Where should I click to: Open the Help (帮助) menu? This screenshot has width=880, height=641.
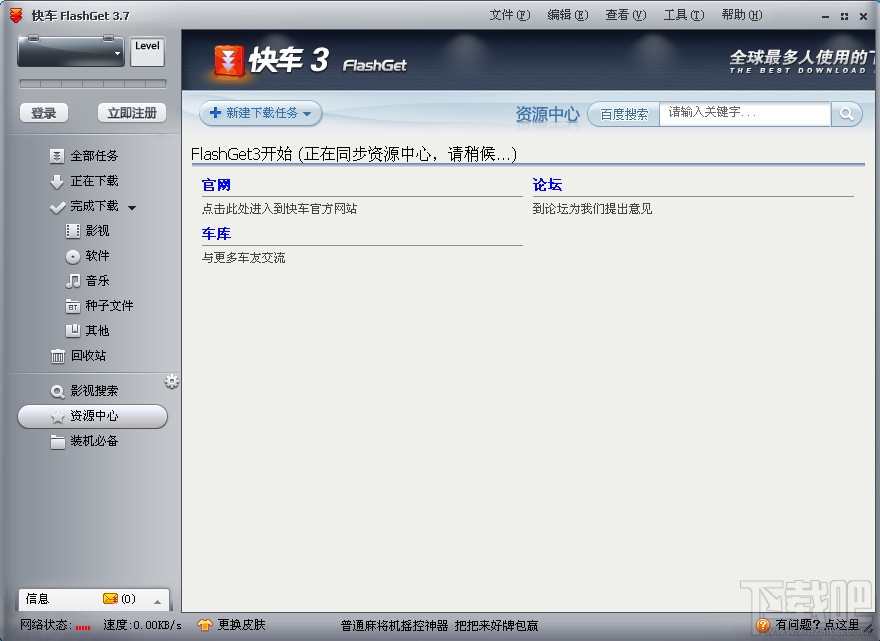coord(741,15)
